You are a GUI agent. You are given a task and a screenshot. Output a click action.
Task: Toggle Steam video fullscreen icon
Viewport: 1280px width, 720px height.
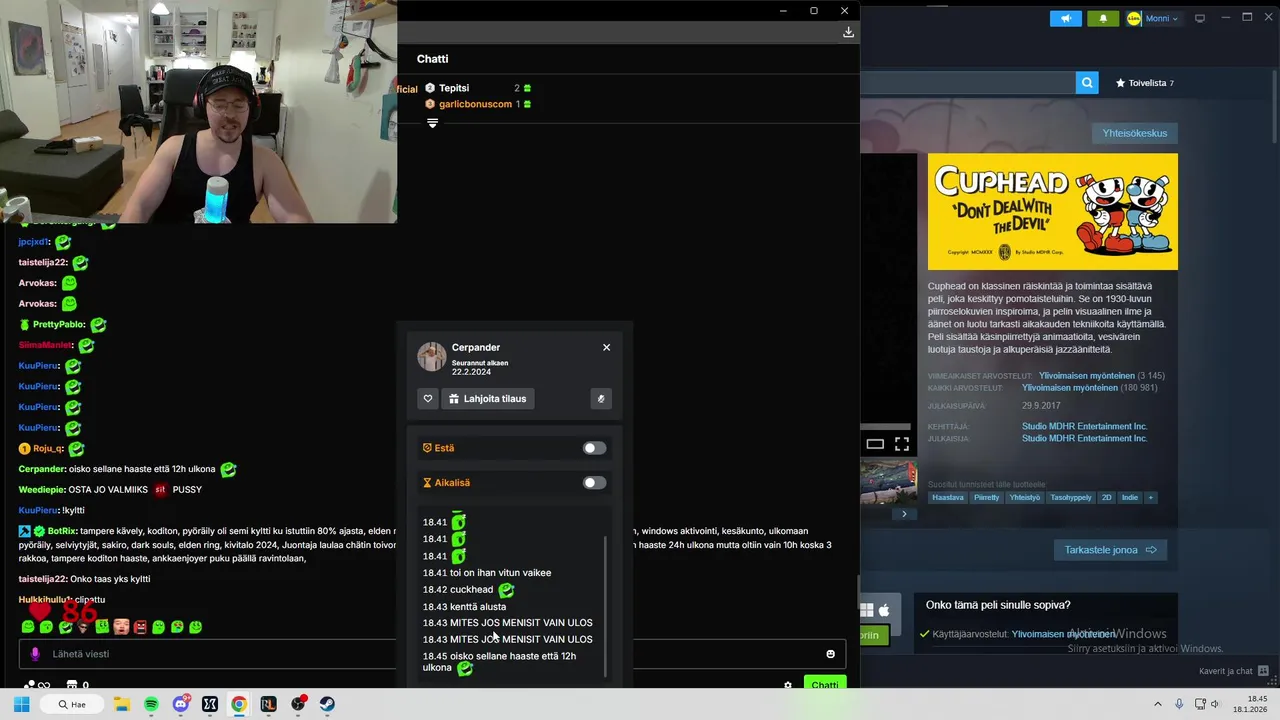[x=902, y=444]
